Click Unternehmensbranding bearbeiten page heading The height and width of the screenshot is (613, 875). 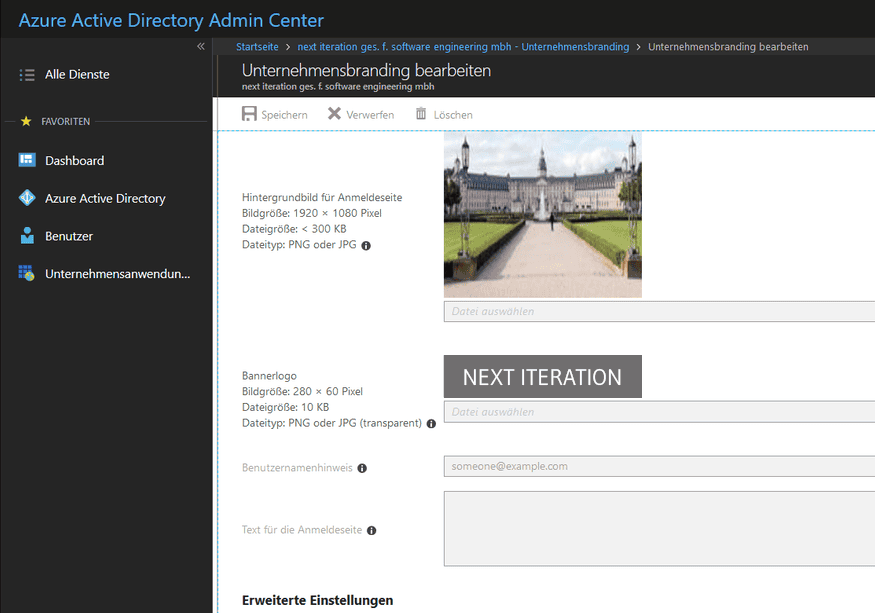[x=366, y=71]
